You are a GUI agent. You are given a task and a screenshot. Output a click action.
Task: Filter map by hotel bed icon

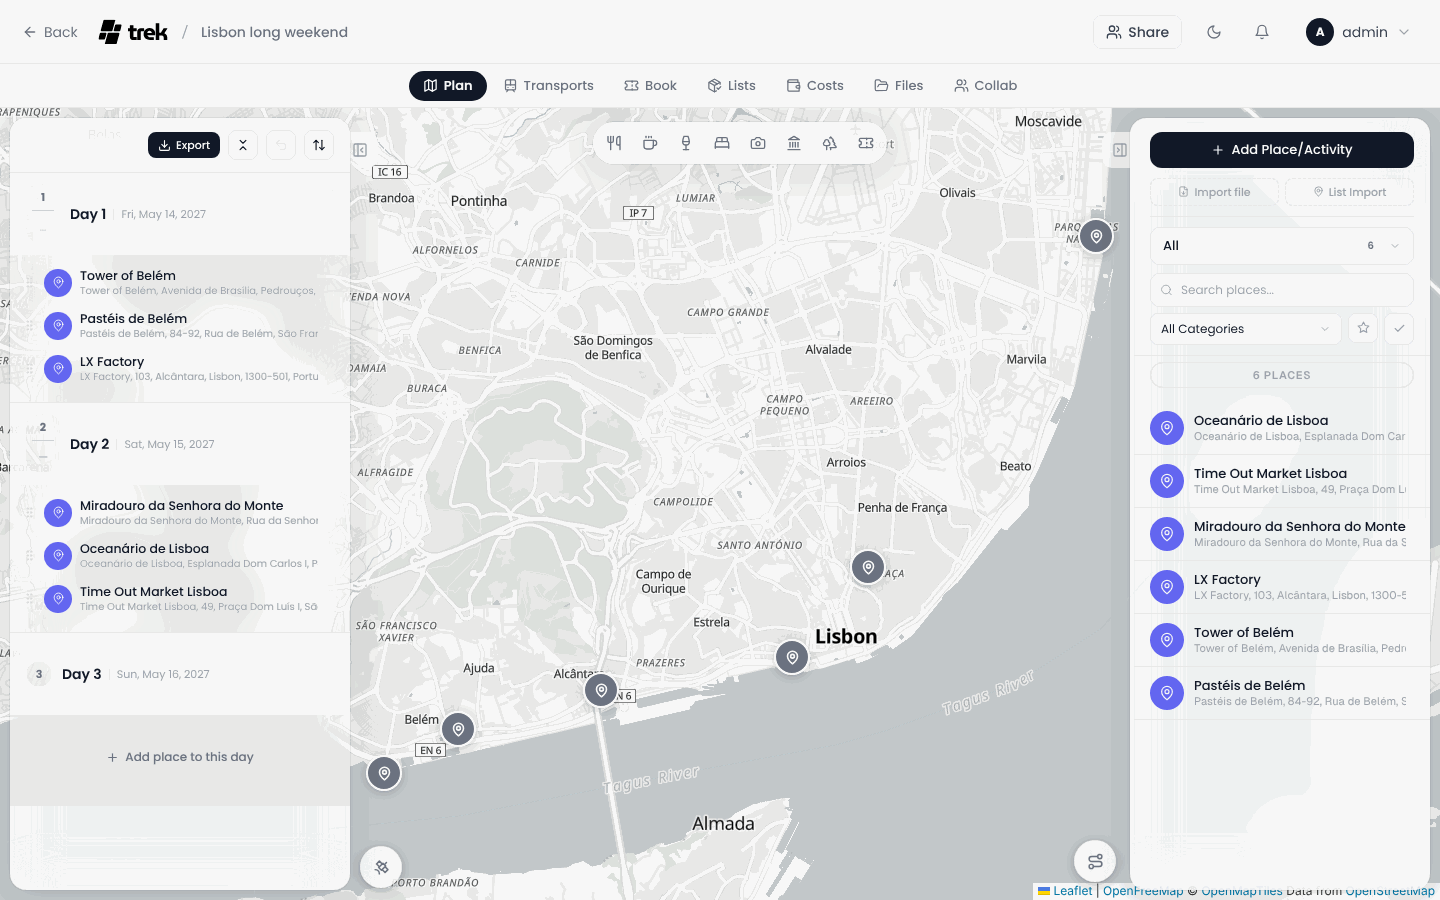click(722, 143)
